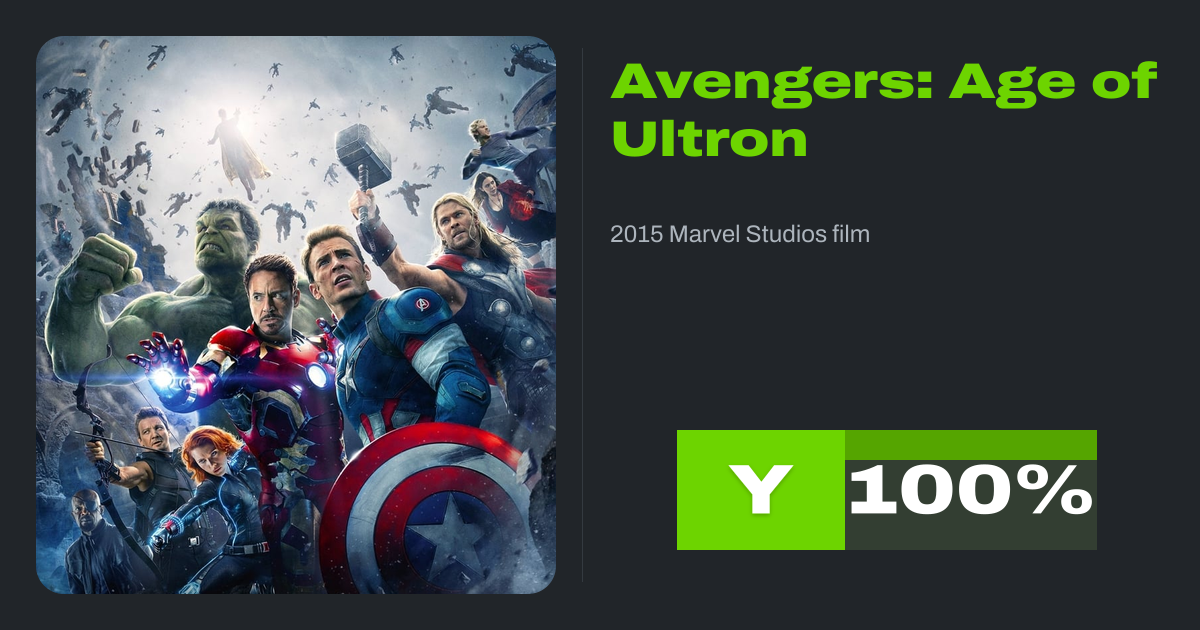The height and width of the screenshot is (630, 1200).
Task: Click Thor's face on the poster
Action: click(455, 227)
